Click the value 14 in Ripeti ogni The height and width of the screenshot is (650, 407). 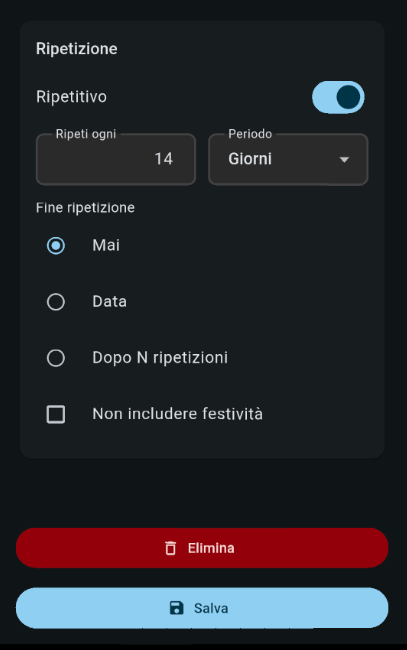[x=164, y=159]
